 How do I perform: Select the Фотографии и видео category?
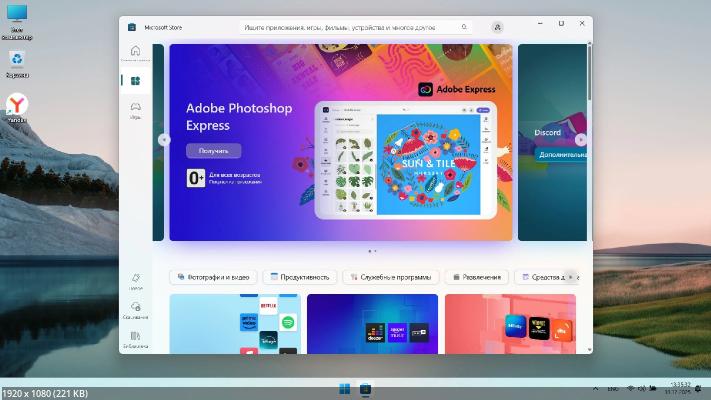tap(214, 277)
